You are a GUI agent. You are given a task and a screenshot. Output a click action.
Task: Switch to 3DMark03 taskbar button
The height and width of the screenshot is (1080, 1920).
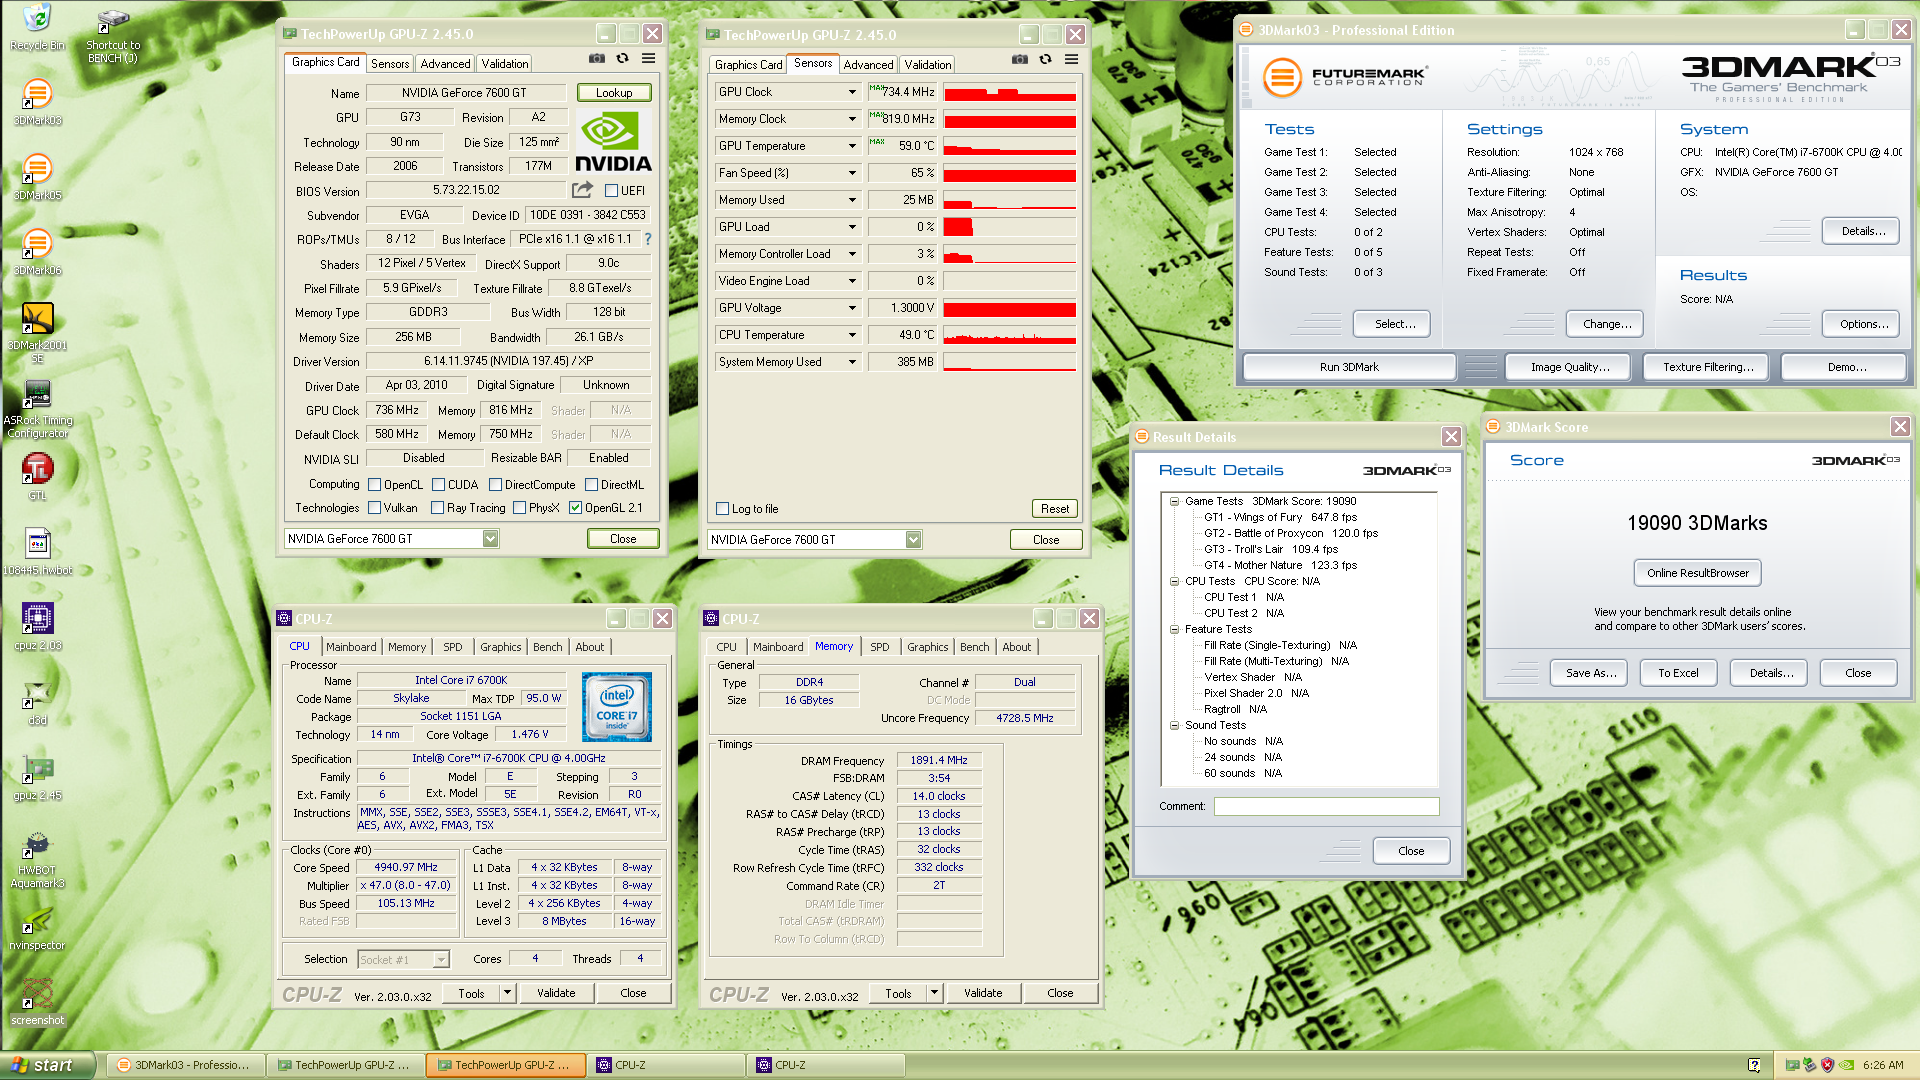(186, 1066)
